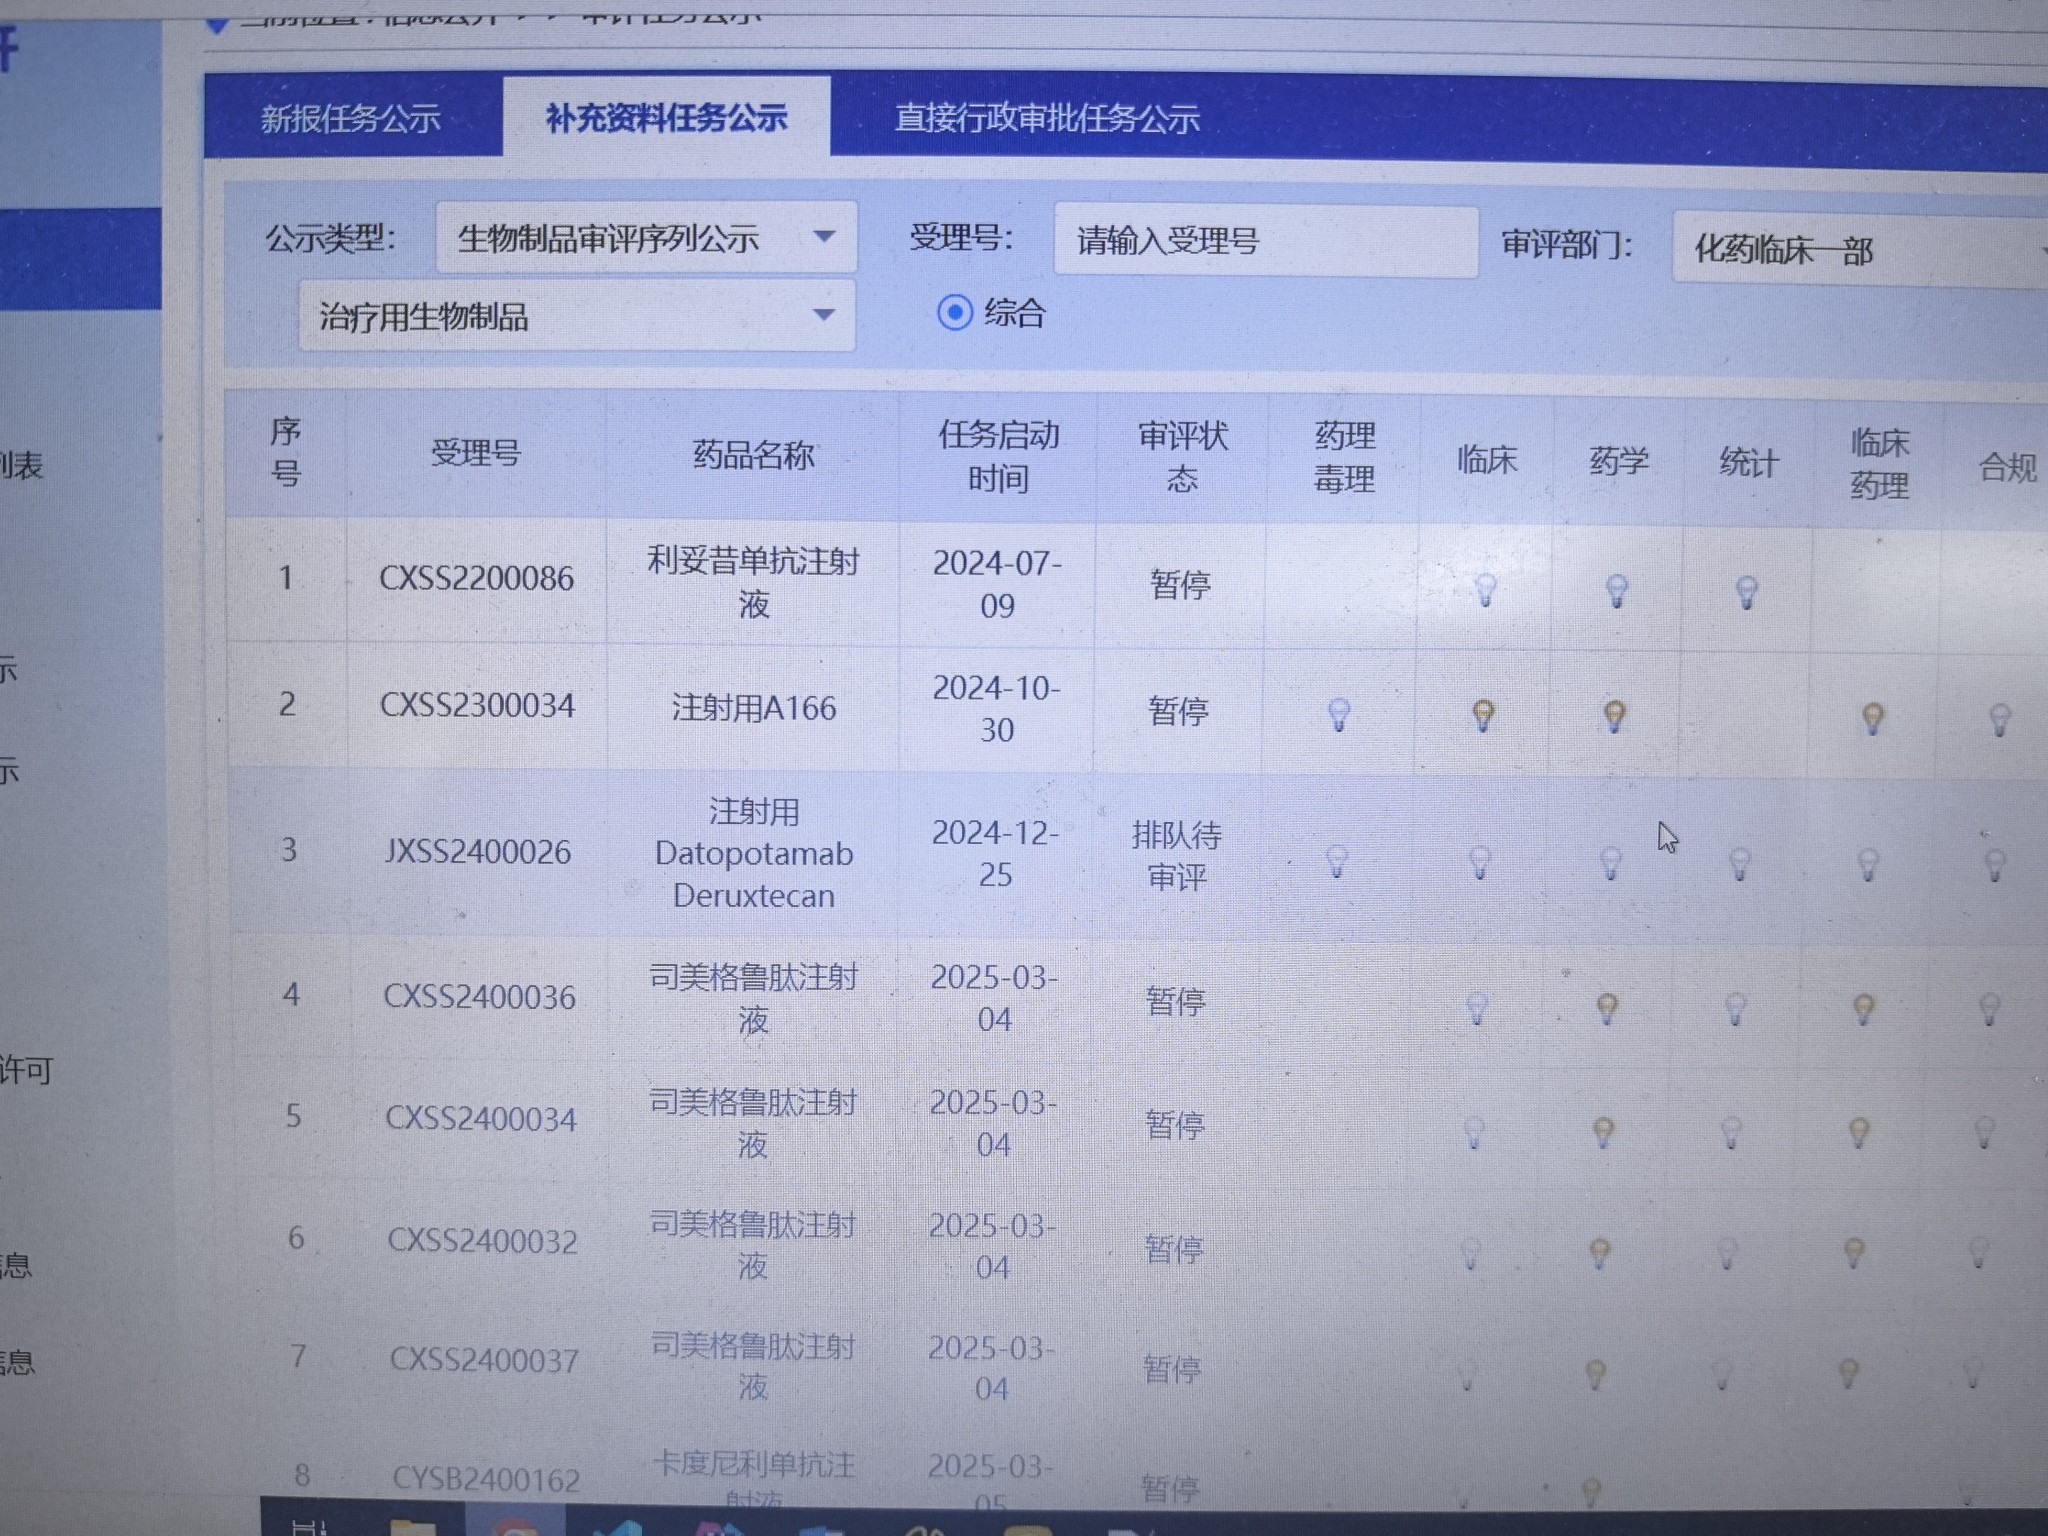
Task: Click the yellow 药学 bulb for CXSS2400032
Action: tap(1600, 1253)
